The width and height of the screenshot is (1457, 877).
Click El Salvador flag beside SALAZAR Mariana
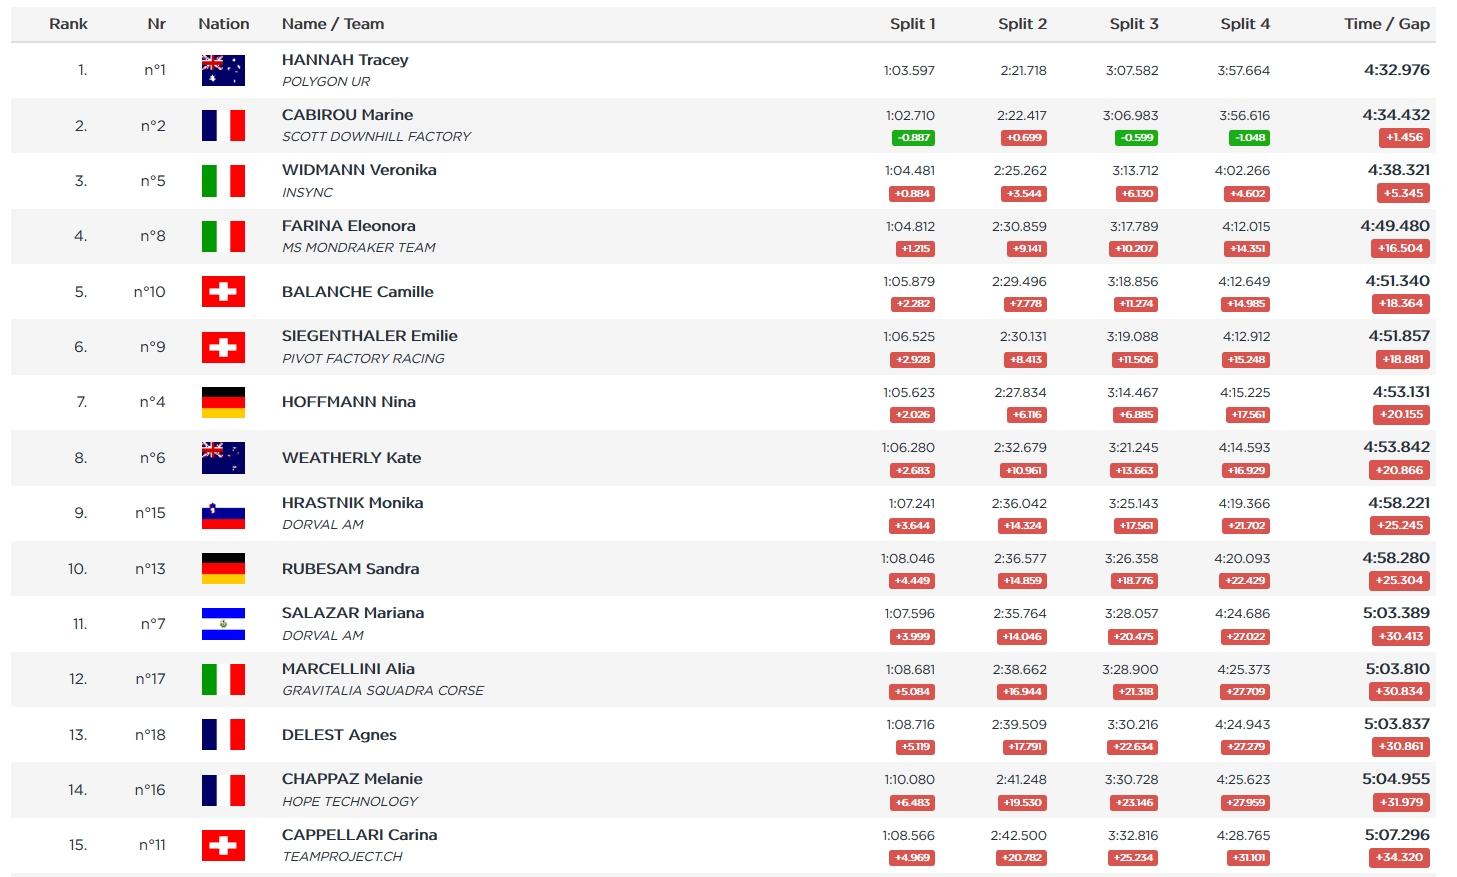(x=223, y=624)
